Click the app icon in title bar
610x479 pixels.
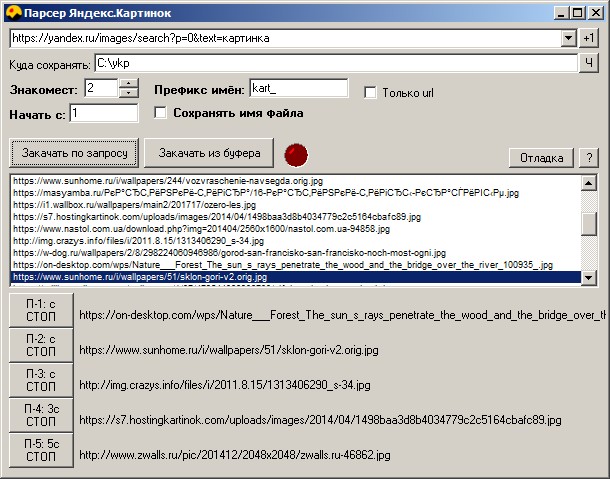click(x=12, y=11)
